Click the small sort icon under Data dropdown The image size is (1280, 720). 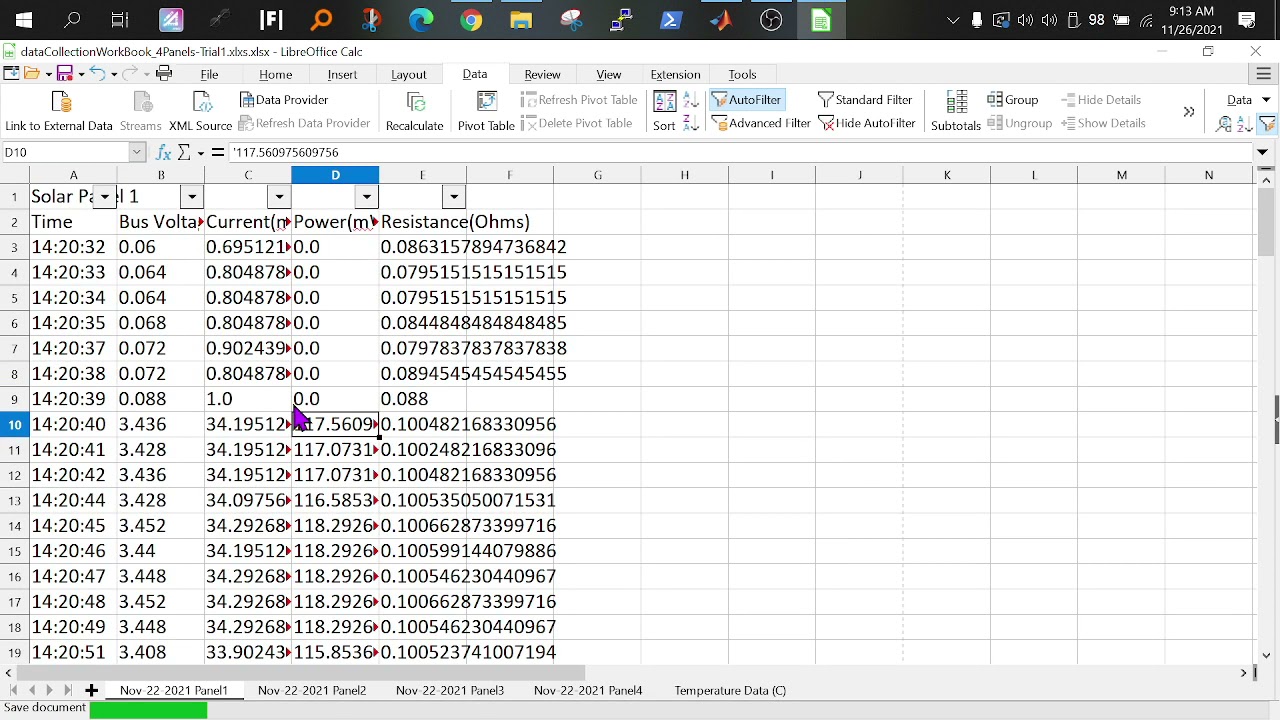click(1245, 124)
